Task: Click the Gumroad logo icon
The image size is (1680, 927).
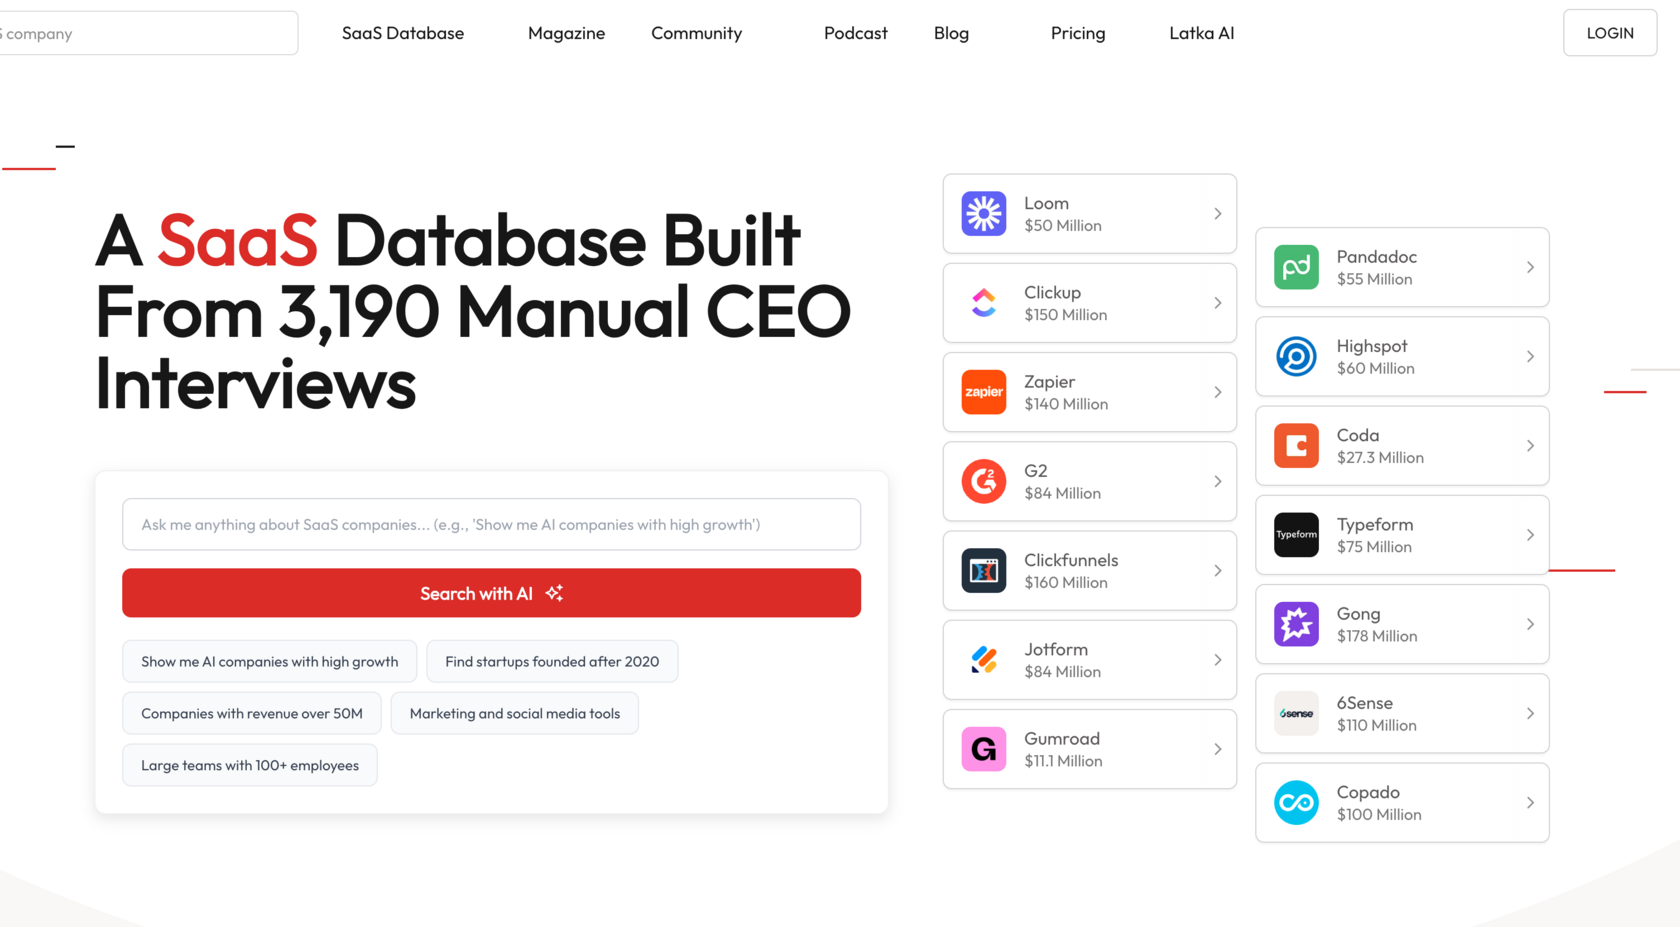Action: coord(984,749)
